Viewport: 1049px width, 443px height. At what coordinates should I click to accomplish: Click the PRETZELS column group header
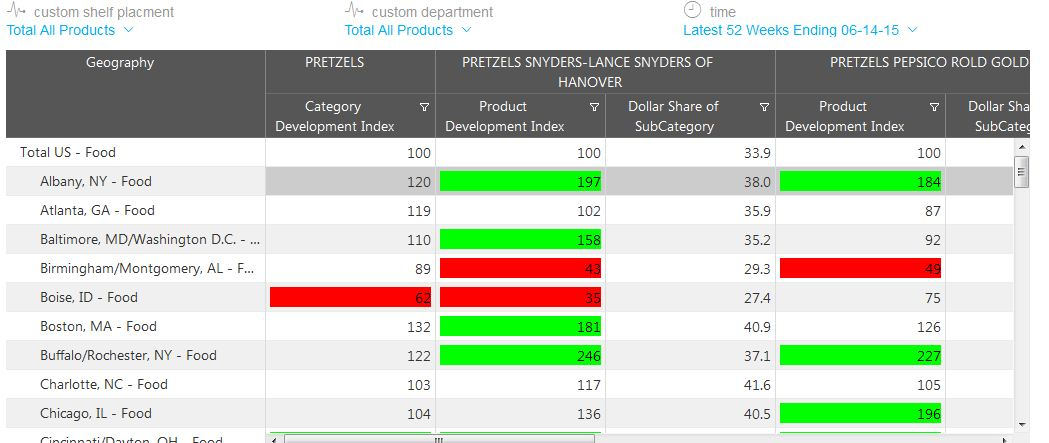point(334,63)
